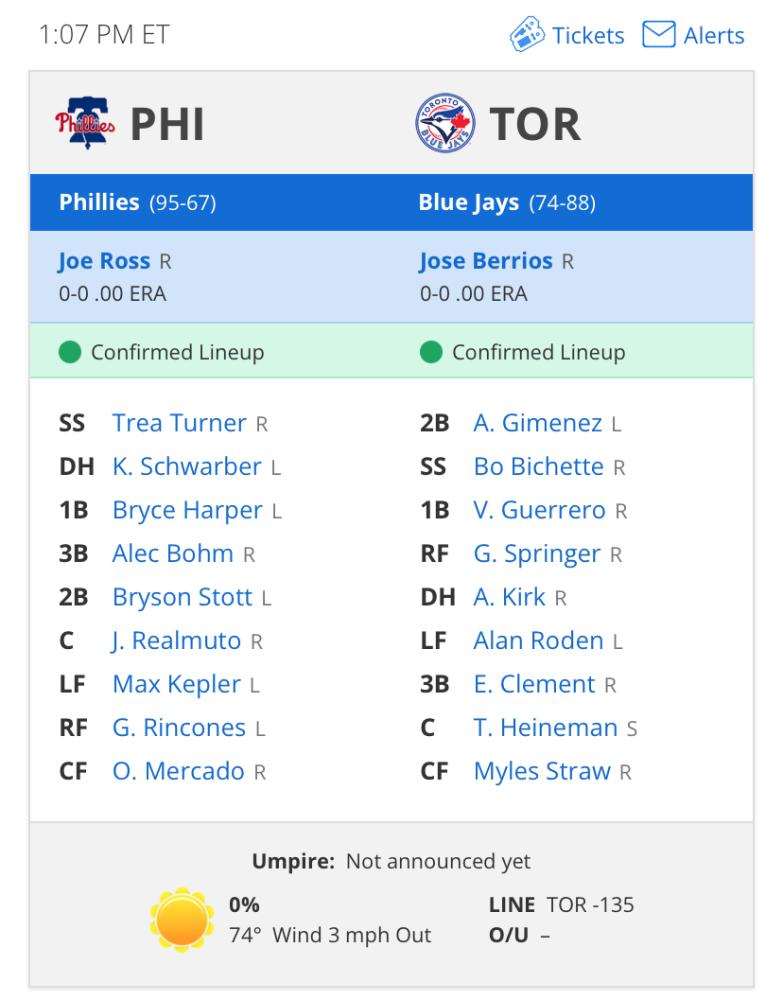Select K. Schwarber player link
Screen dimensions: 783x1000
click(187, 466)
